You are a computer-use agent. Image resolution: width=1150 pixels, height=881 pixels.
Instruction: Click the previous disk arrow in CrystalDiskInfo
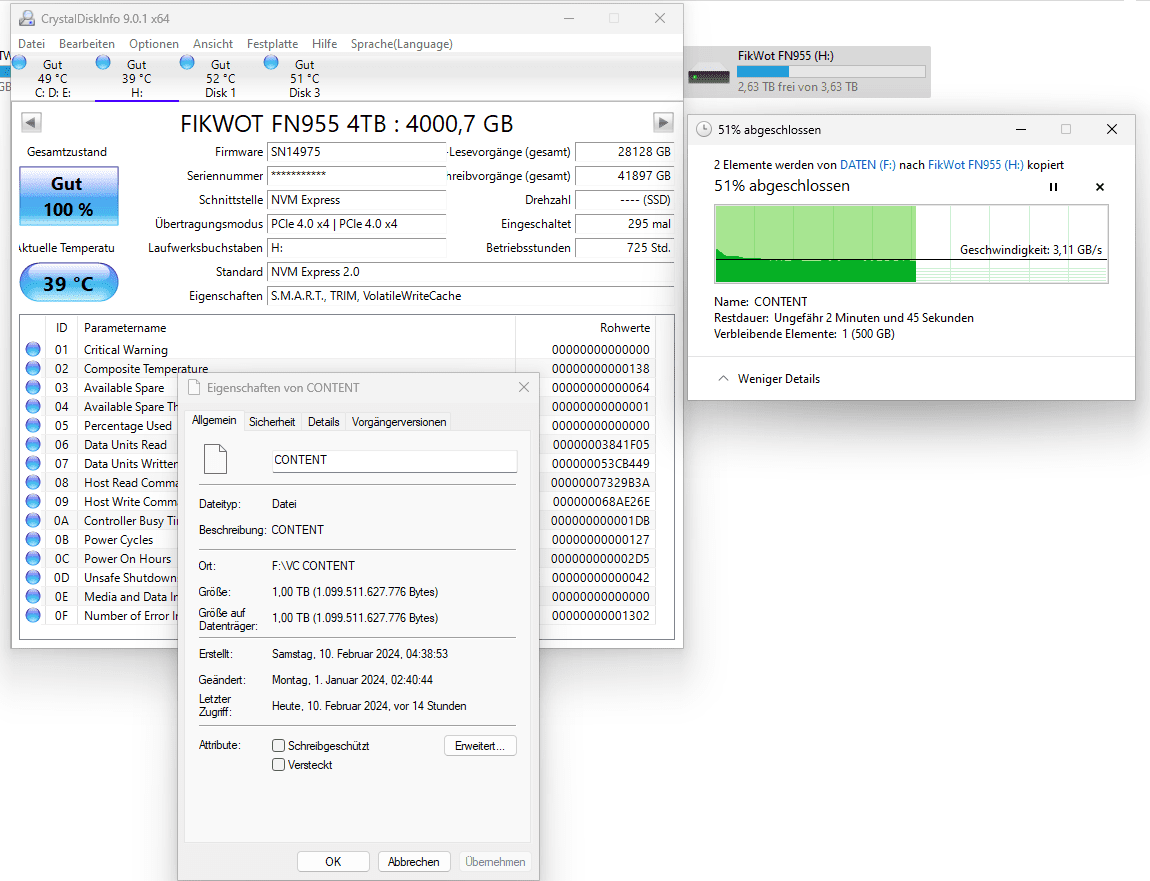[x=31, y=123]
